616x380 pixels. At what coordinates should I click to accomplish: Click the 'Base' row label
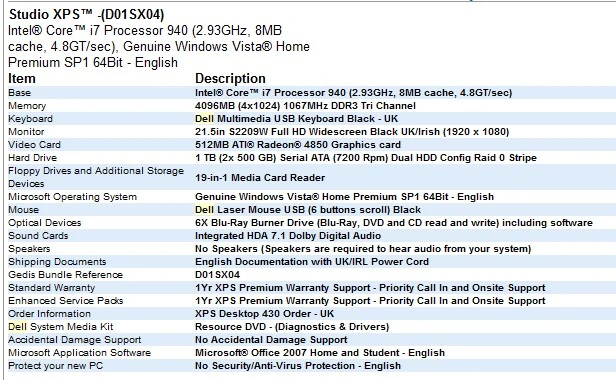(x=19, y=93)
